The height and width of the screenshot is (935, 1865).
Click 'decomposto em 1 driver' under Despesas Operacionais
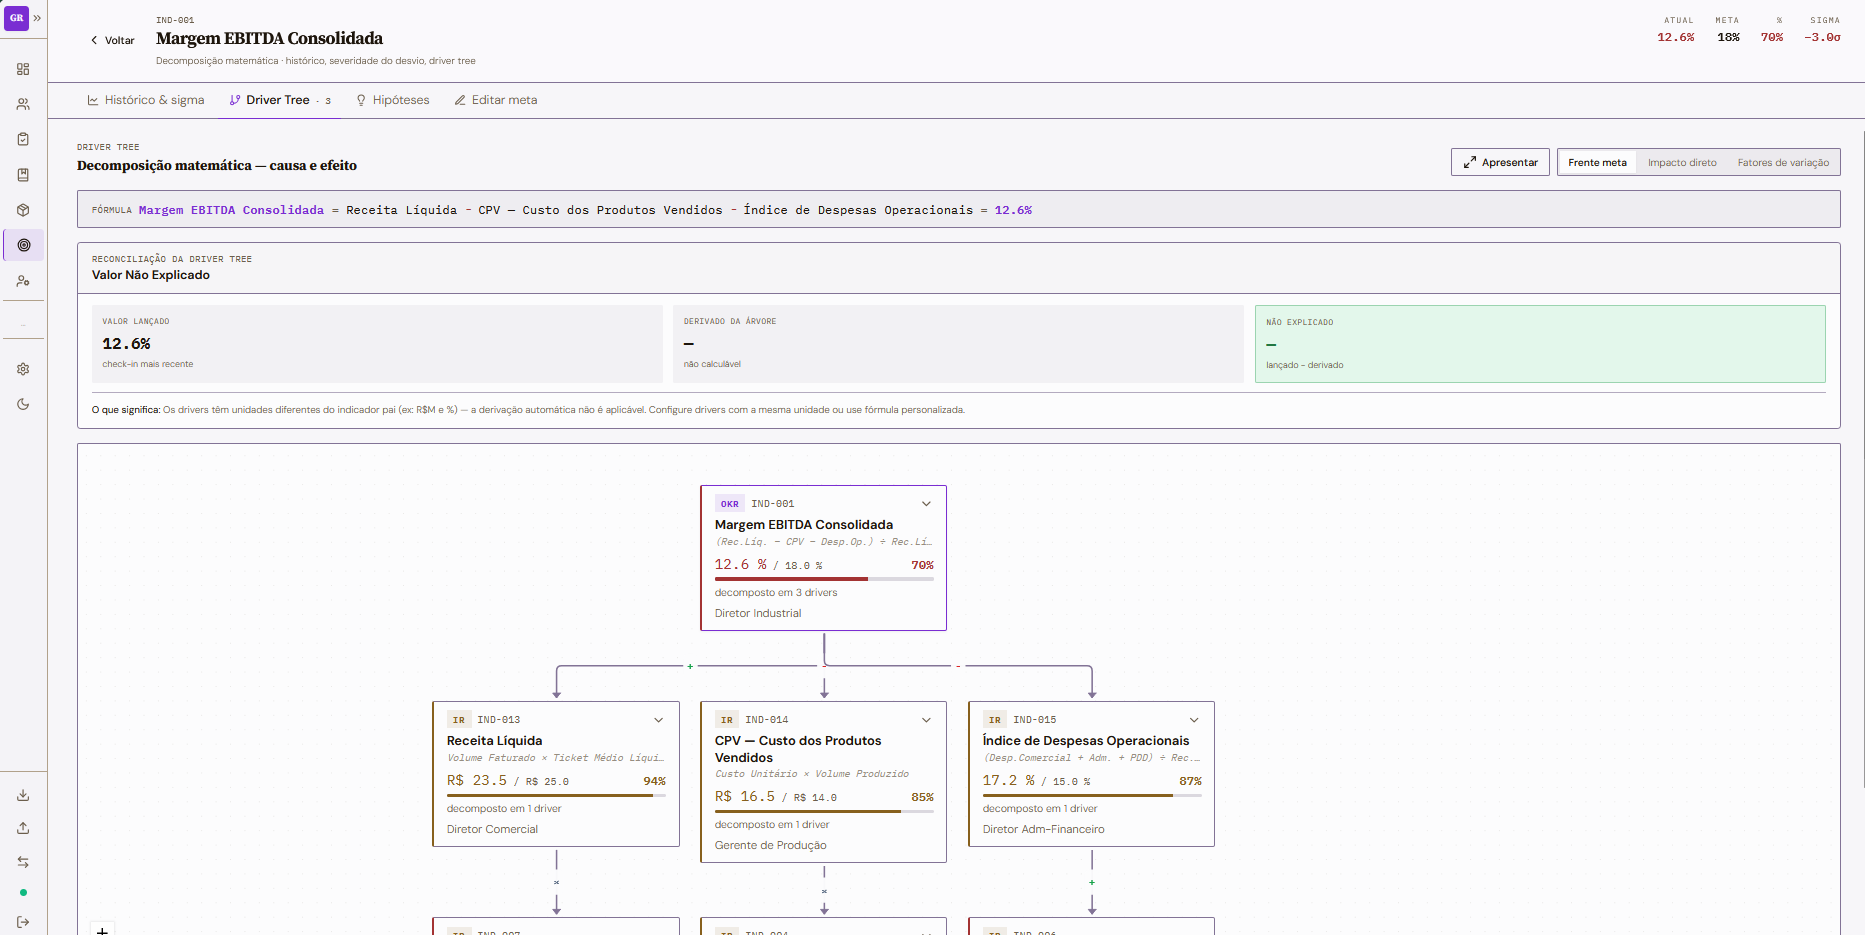[1040, 809]
